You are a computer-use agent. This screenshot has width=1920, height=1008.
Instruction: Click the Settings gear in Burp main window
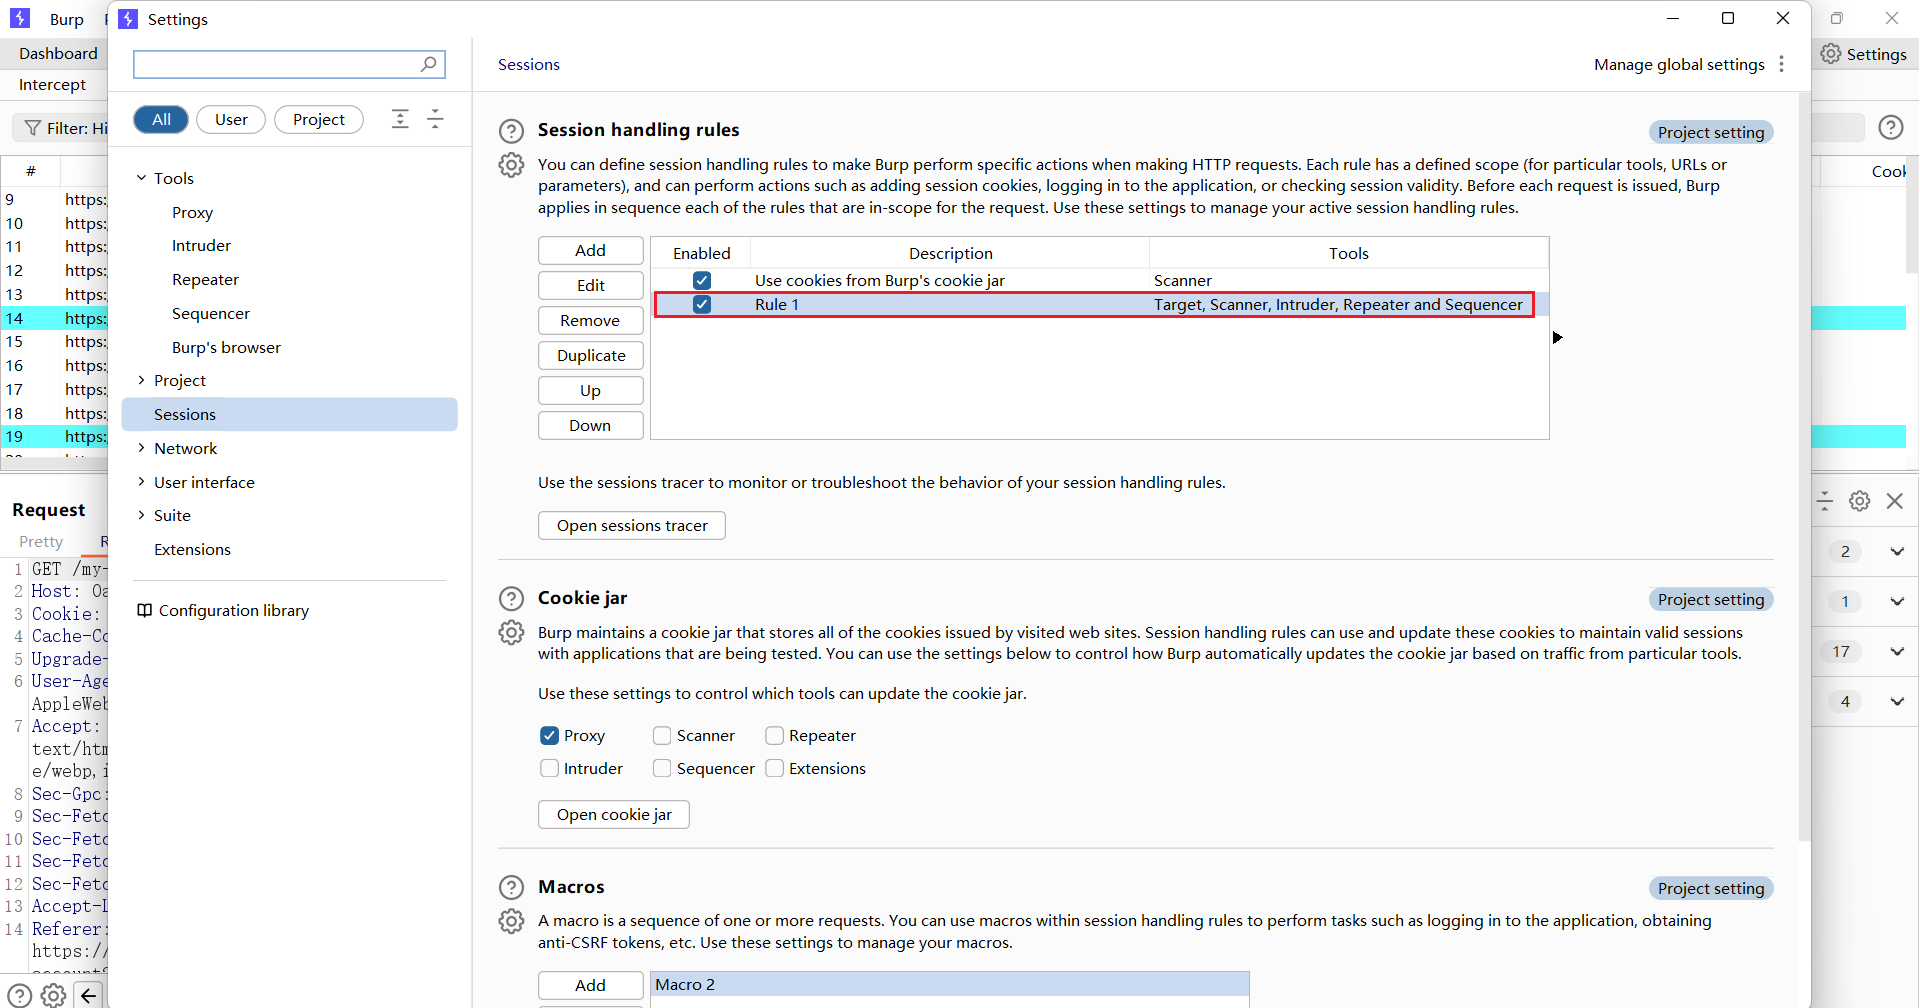tap(1830, 54)
